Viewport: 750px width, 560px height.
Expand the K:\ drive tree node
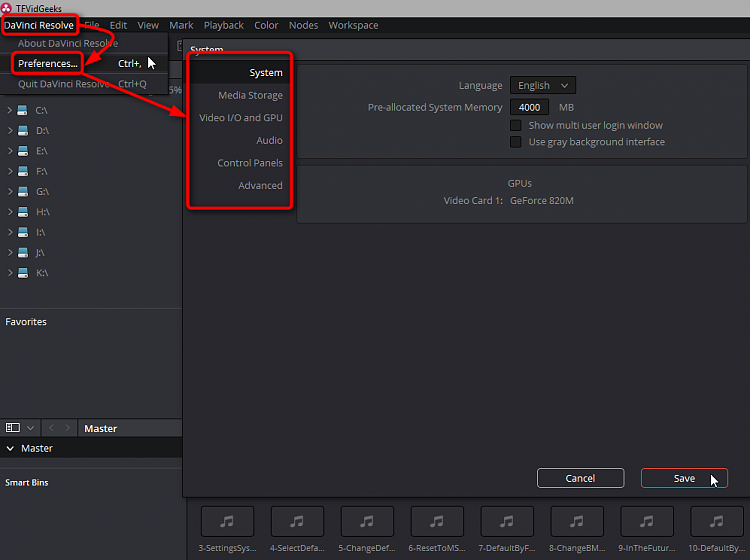pos(10,273)
